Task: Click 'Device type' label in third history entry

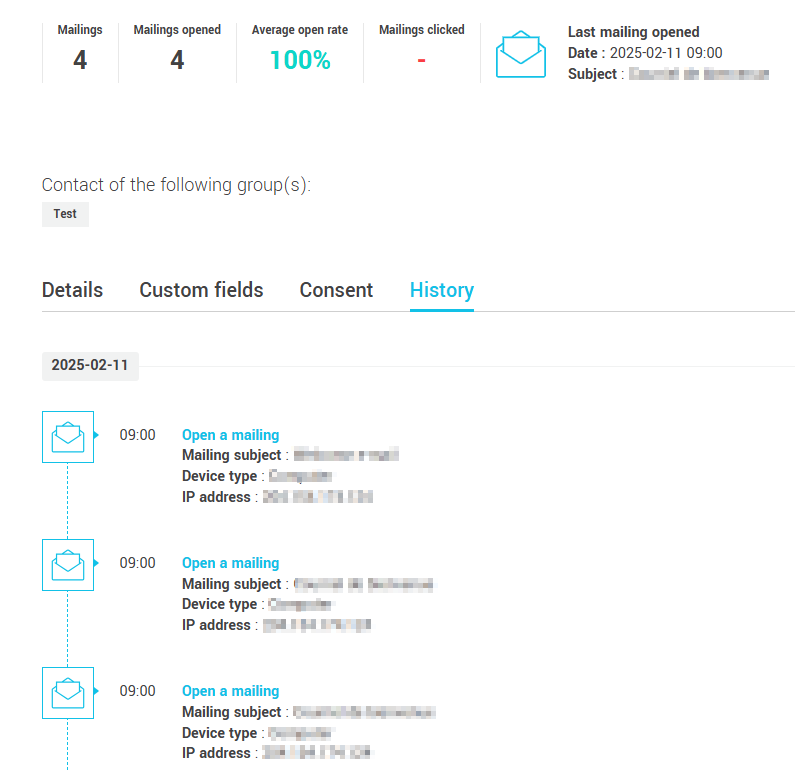Action: click(220, 732)
